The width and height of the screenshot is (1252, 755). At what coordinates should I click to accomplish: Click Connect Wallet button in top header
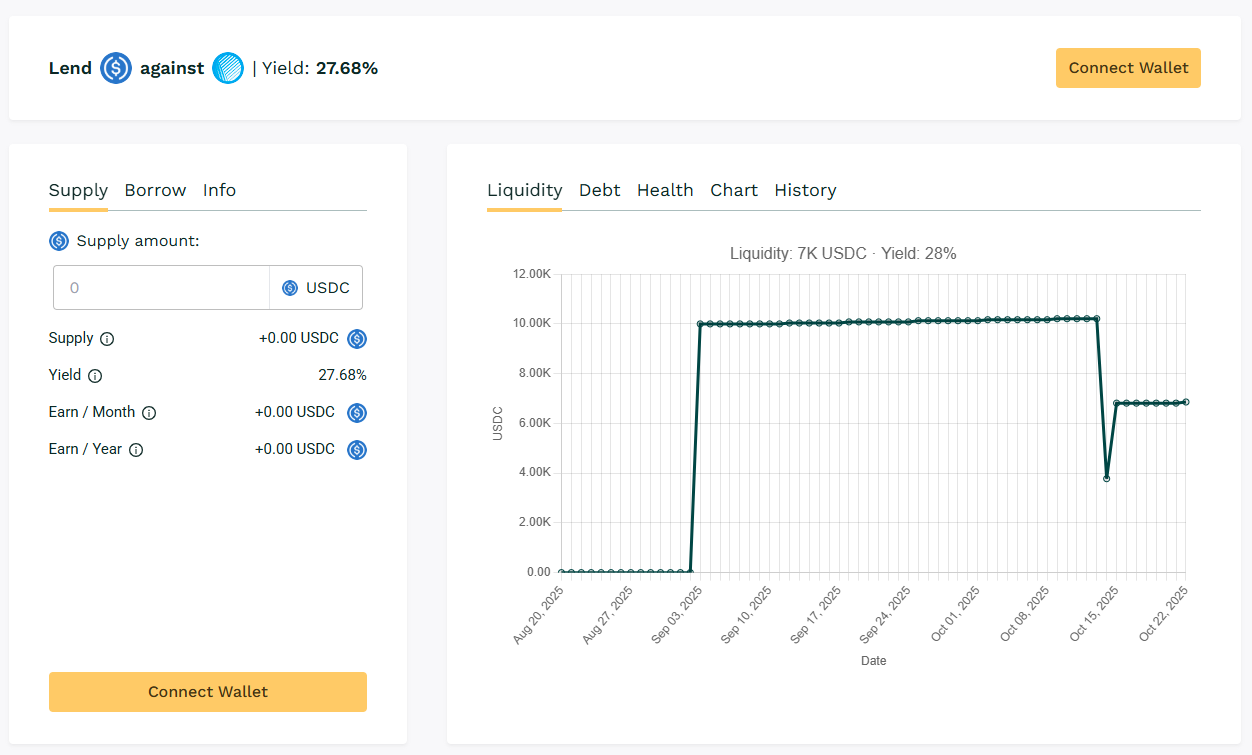1128,68
